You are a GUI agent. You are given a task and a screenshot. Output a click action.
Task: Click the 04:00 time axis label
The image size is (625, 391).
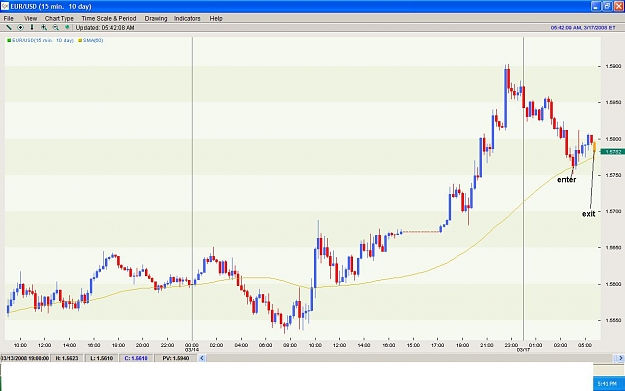241,345
